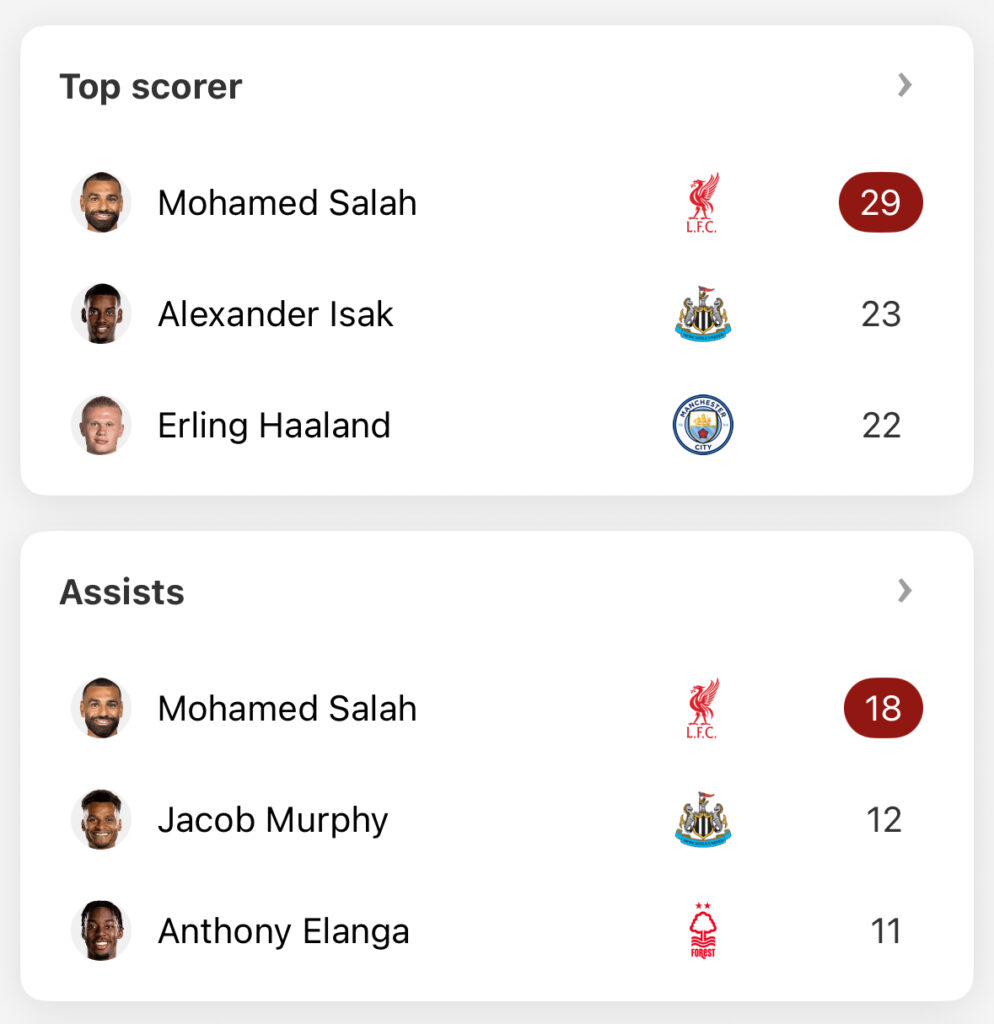Expand the Assists list chevron

[x=905, y=590]
